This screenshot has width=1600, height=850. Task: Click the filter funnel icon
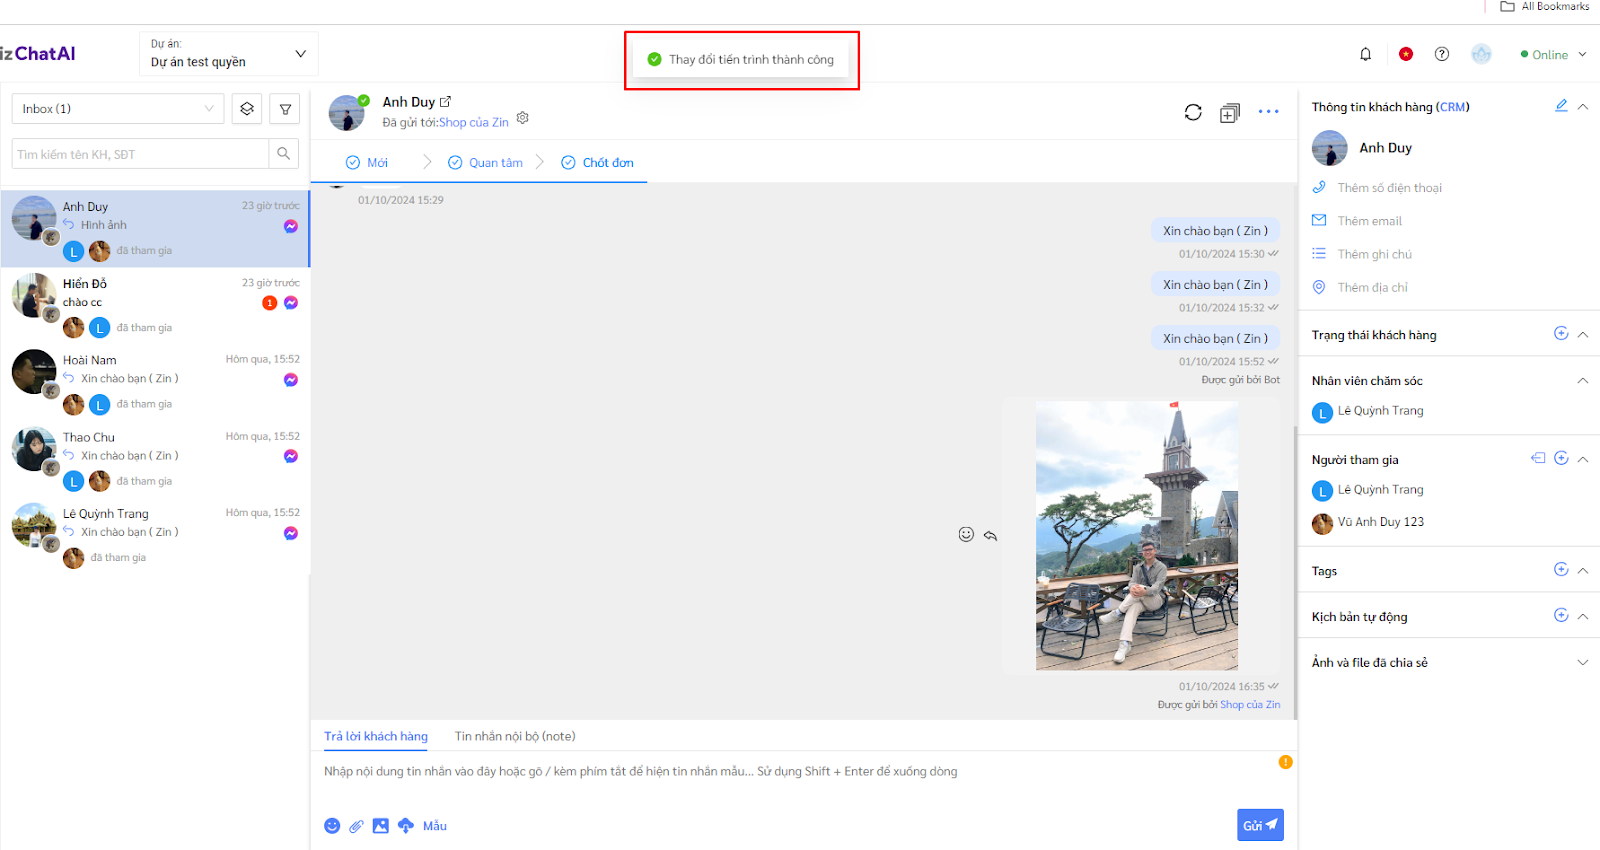(x=285, y=109)
